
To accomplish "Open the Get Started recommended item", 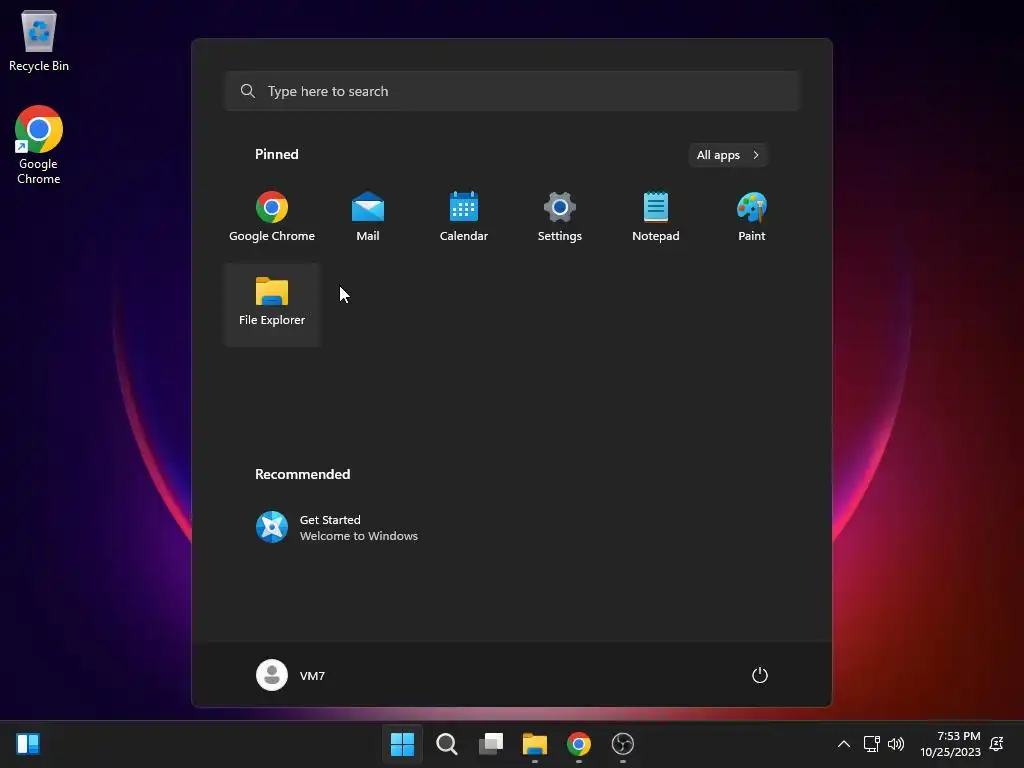I will coord(337,527).
